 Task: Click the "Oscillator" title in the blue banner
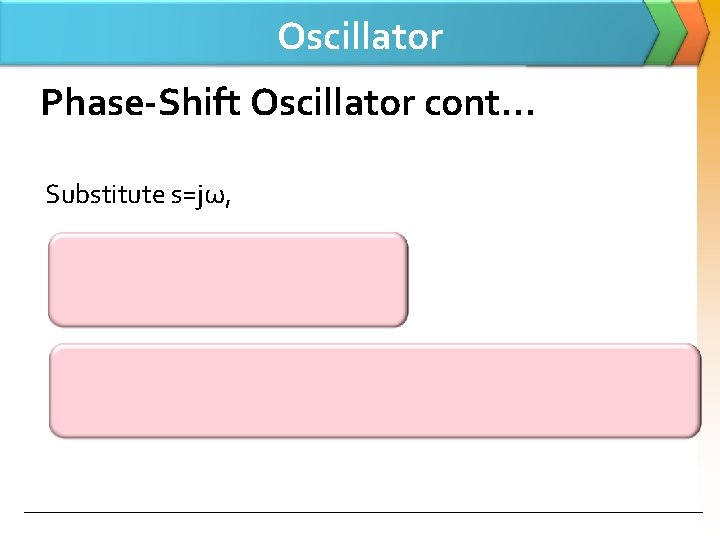coord(360,37)
